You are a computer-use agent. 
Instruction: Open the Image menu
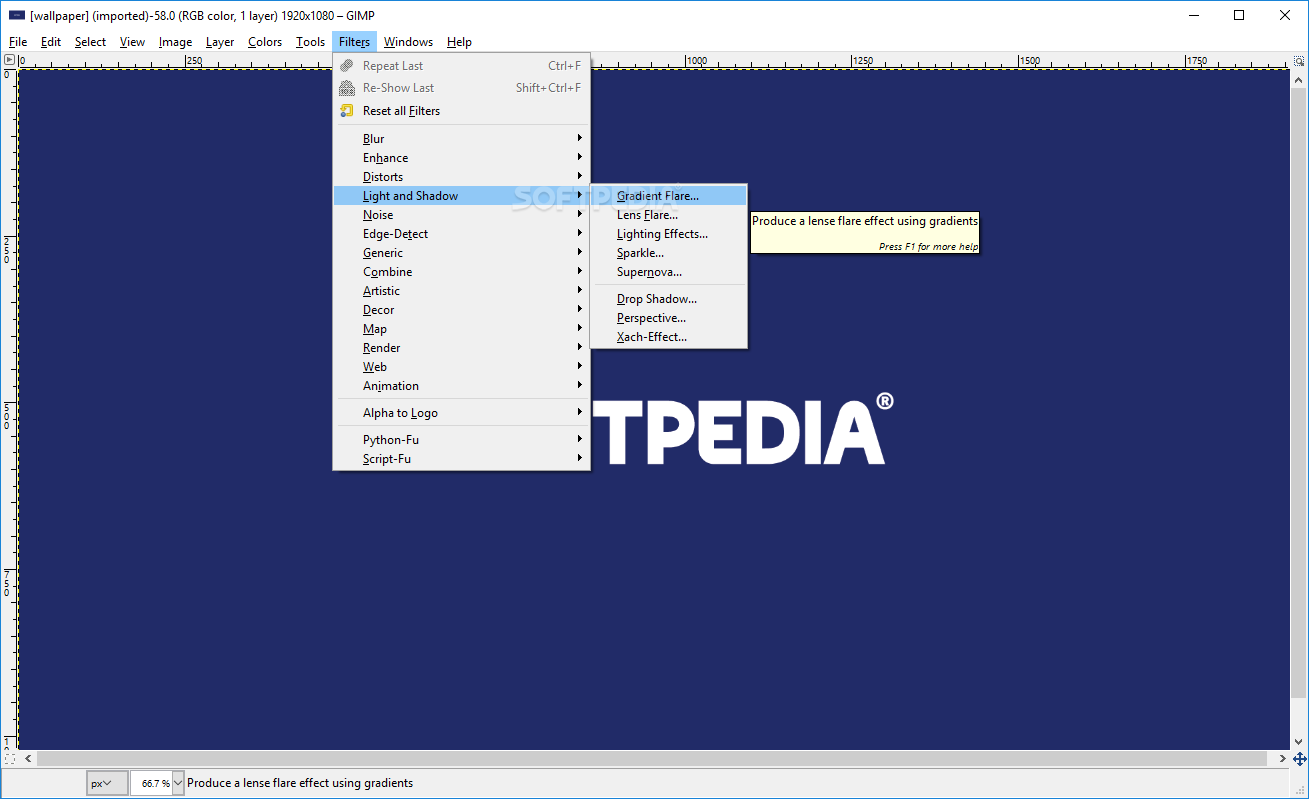[x=175, y=42]
